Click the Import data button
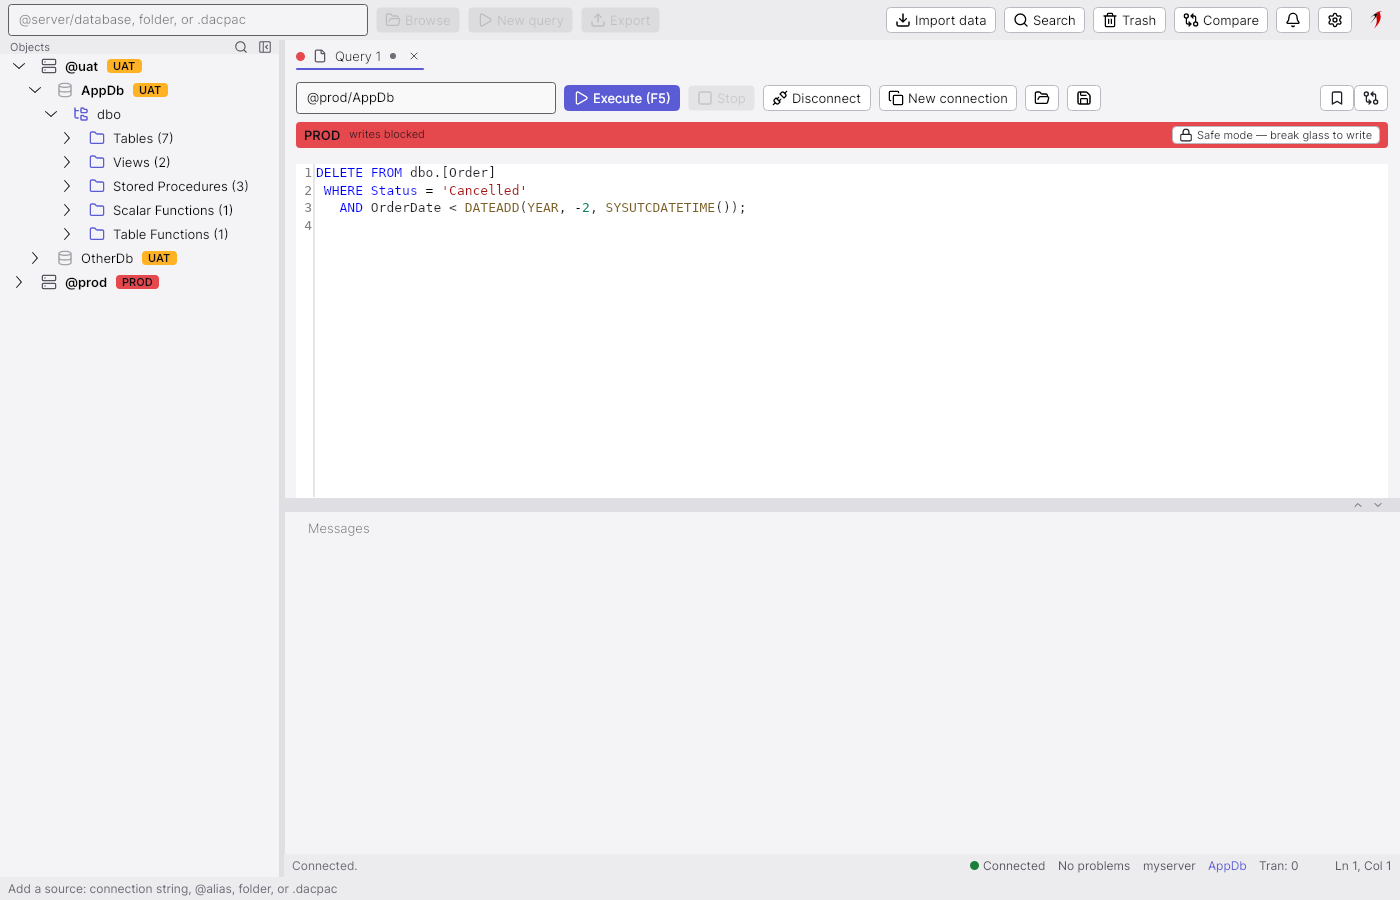1400x900 pixels. [941, 20]
